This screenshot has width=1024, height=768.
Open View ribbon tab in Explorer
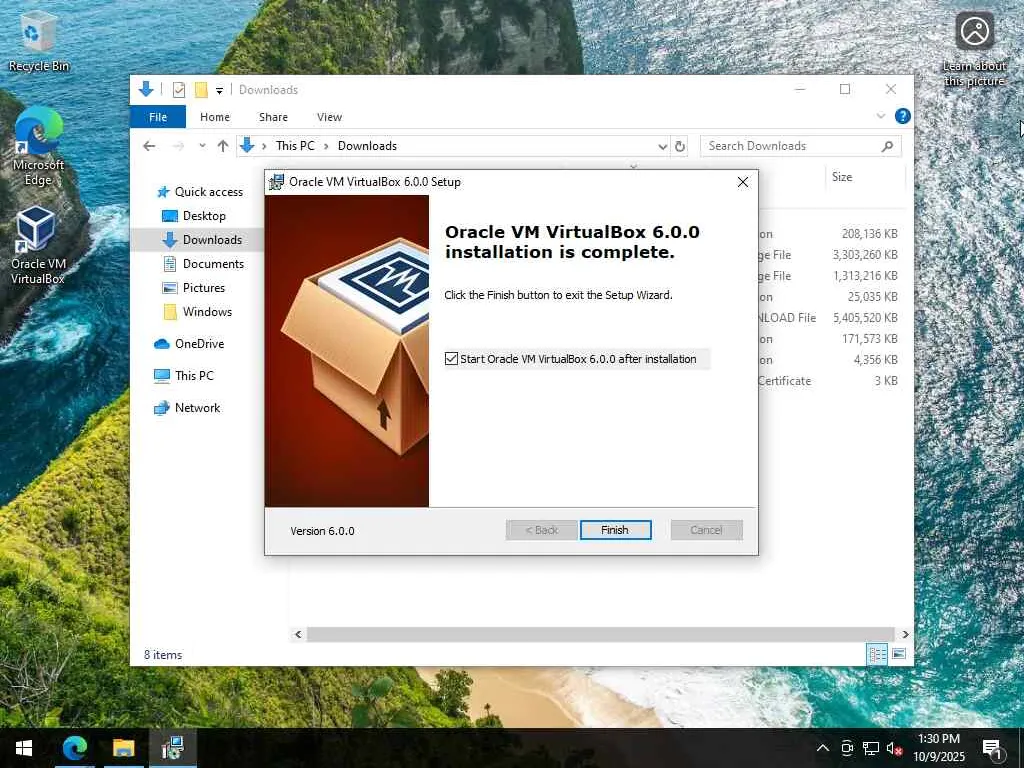[329, 117]
